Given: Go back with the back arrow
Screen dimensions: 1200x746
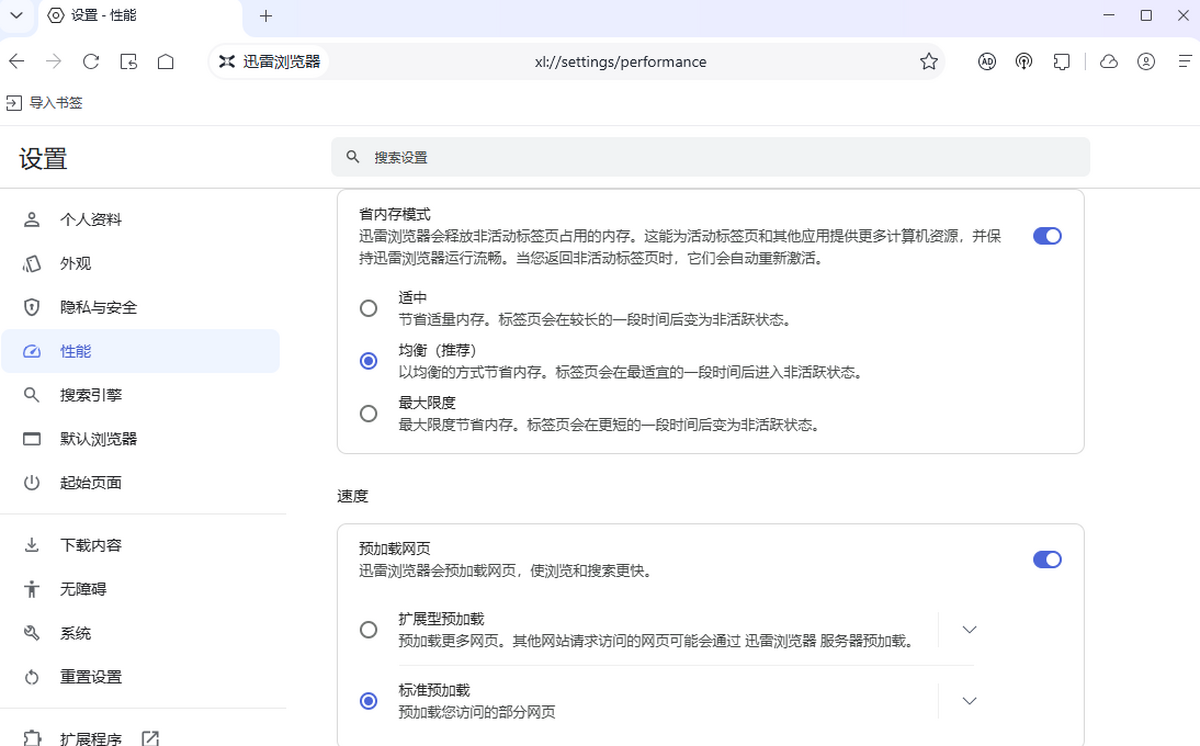Looking at the screenshot, I should click(16, 62).
